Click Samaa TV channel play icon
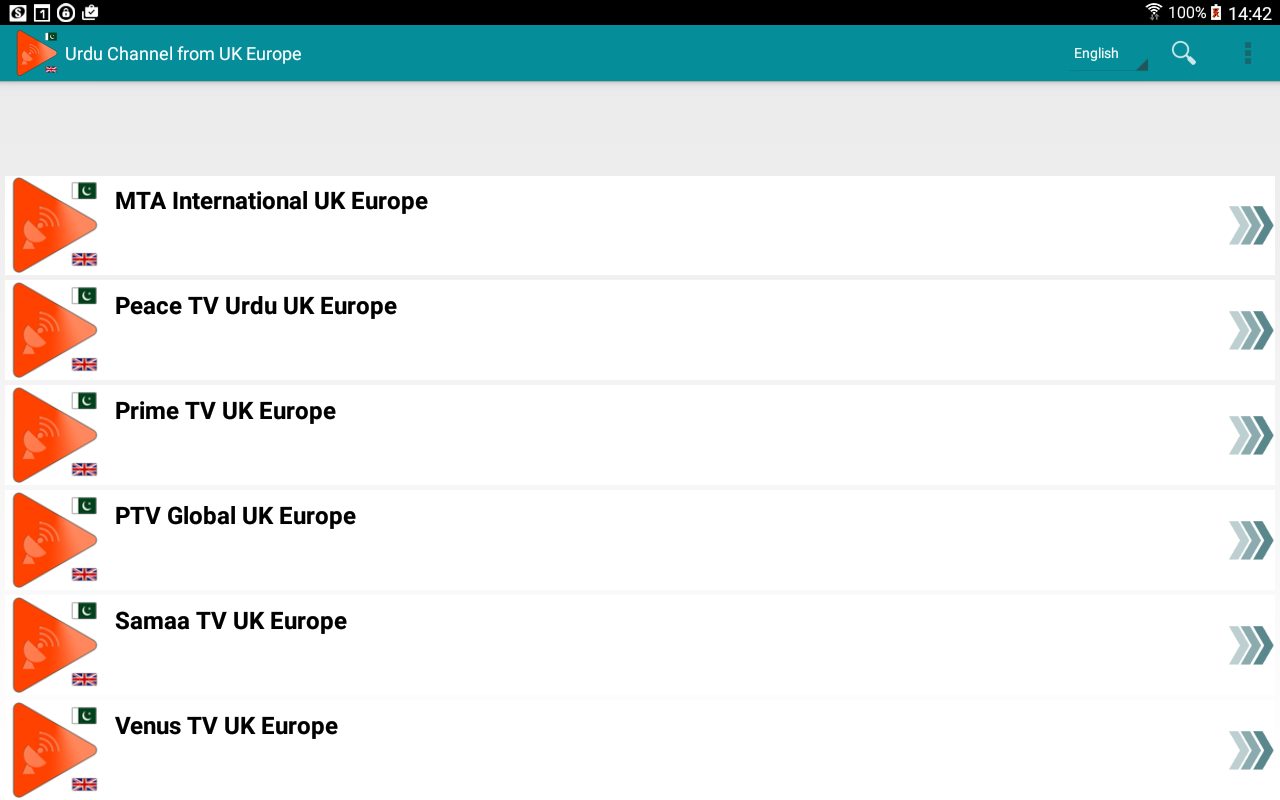Image resolution: width=1280 pixels, height=800 pixels. tap(55, 645)
